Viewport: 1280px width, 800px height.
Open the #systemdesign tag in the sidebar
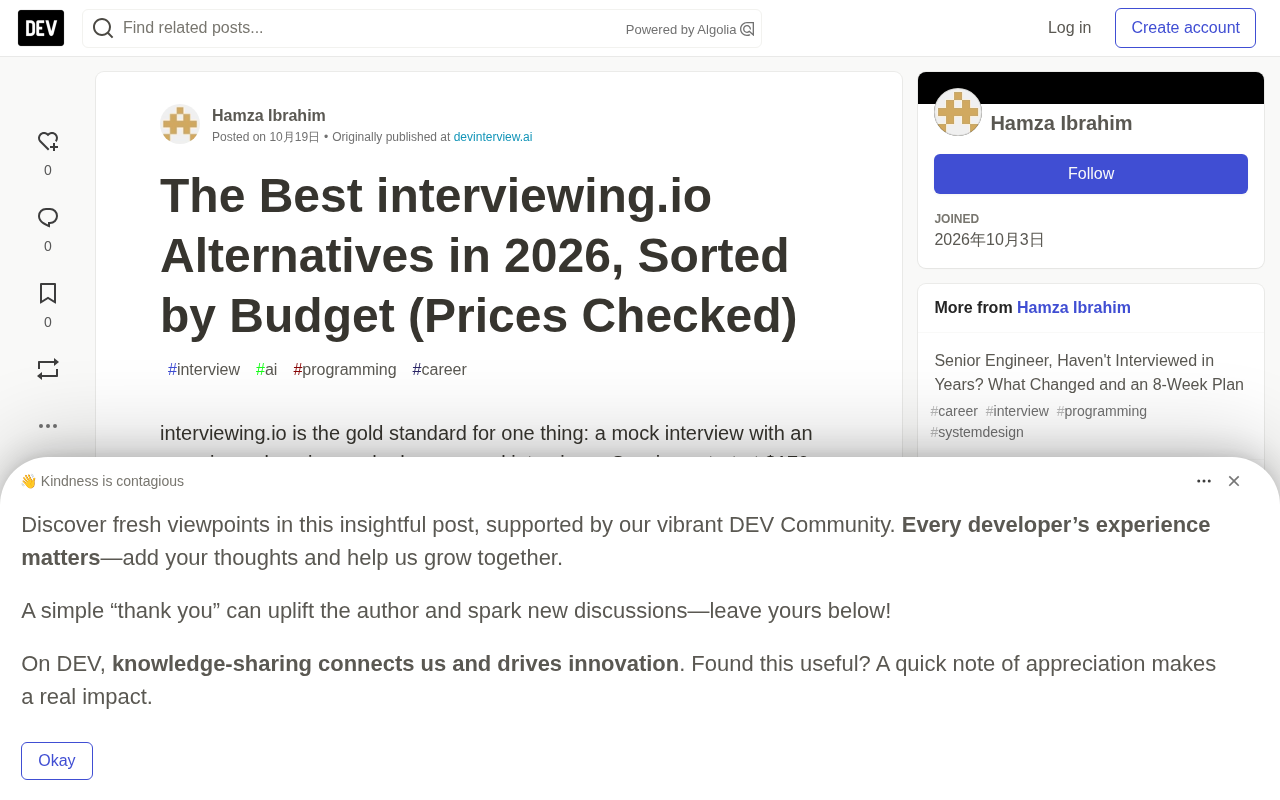click(x=977, y=432)
